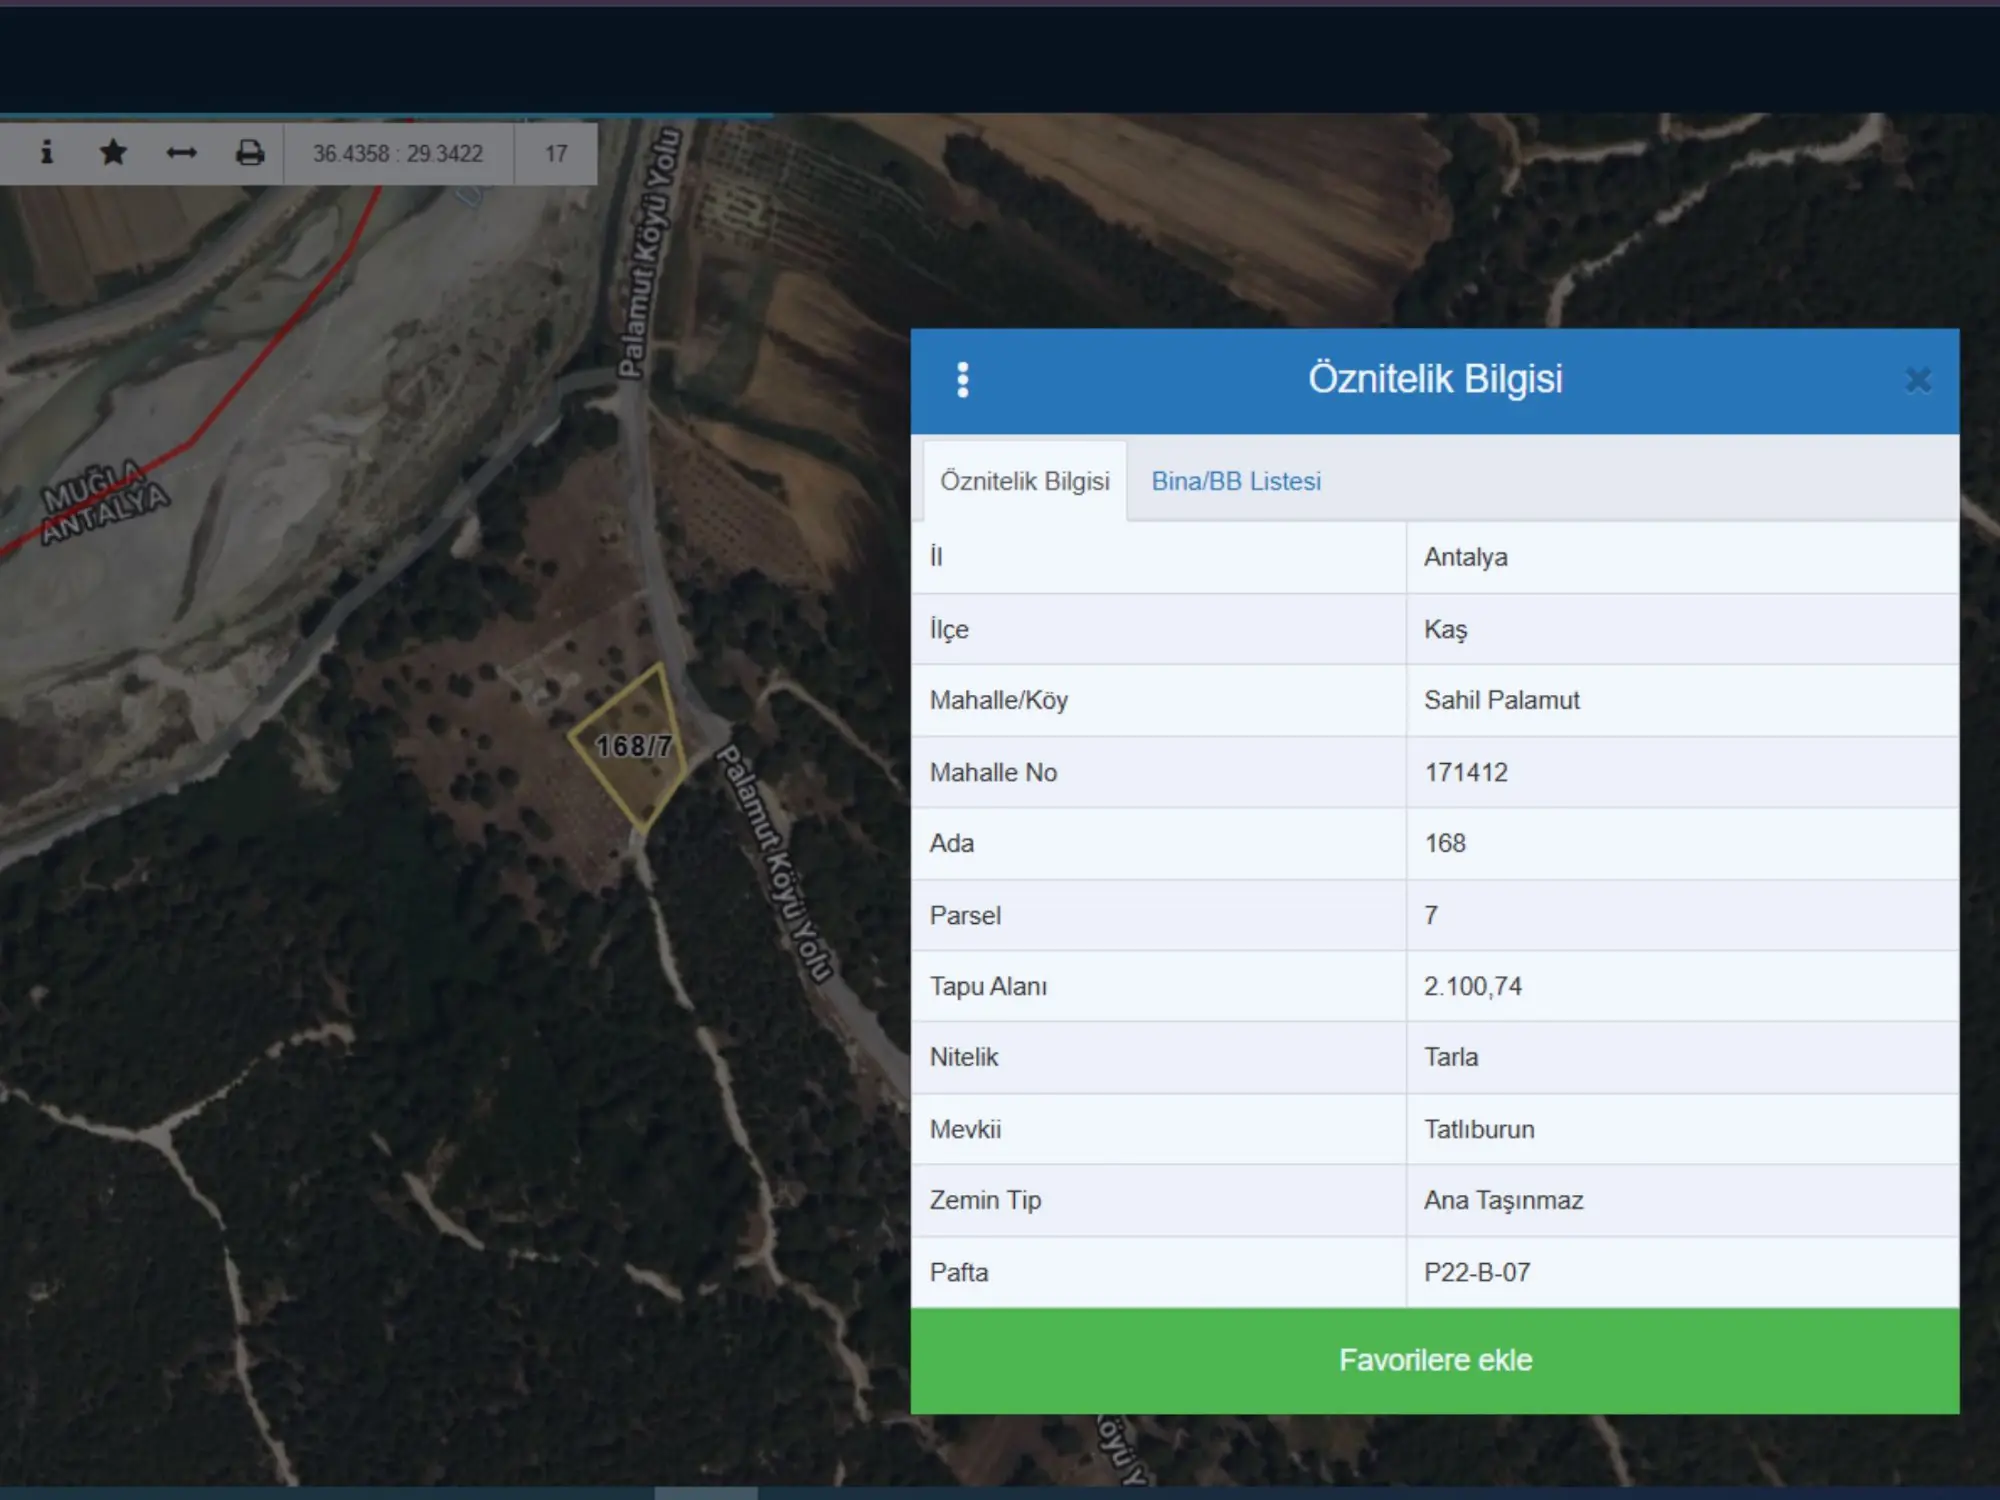Viewport: 2000px width, 1500px height.
Task: Click the Tapu Alanı value 2.100,74
Action: (1473, 986)
